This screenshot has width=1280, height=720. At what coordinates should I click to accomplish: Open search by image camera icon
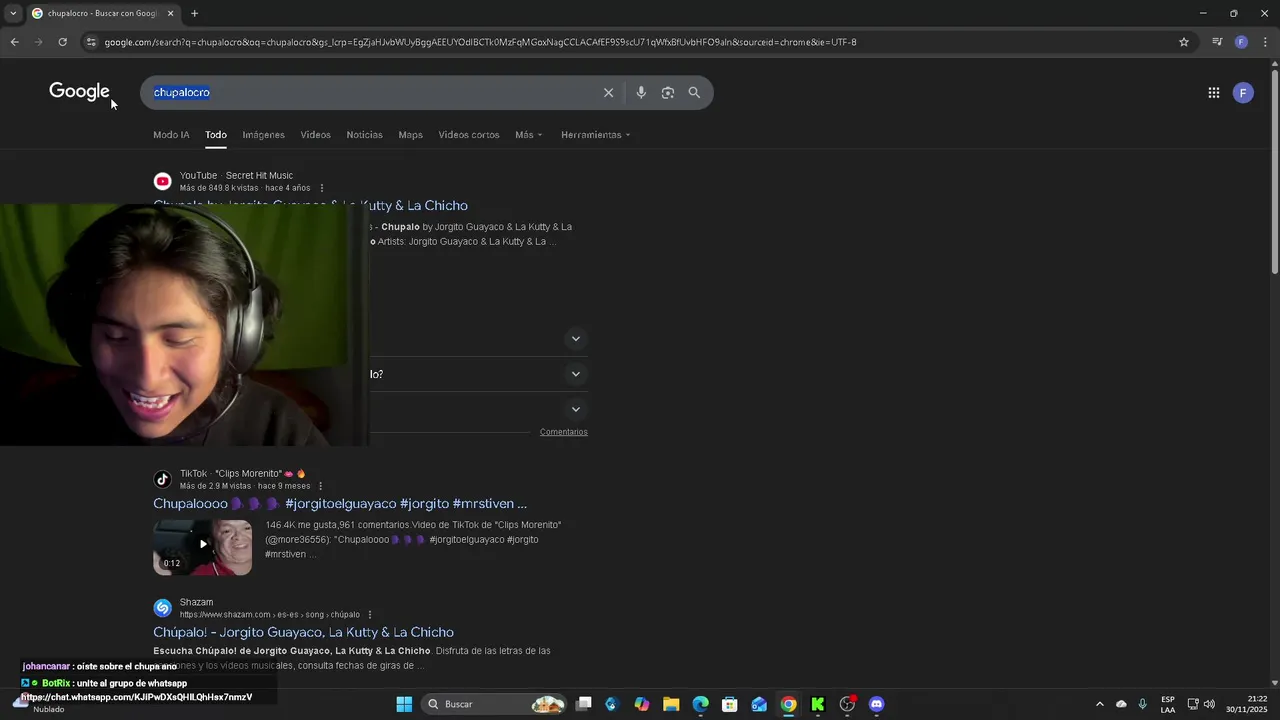pos(668,93)
